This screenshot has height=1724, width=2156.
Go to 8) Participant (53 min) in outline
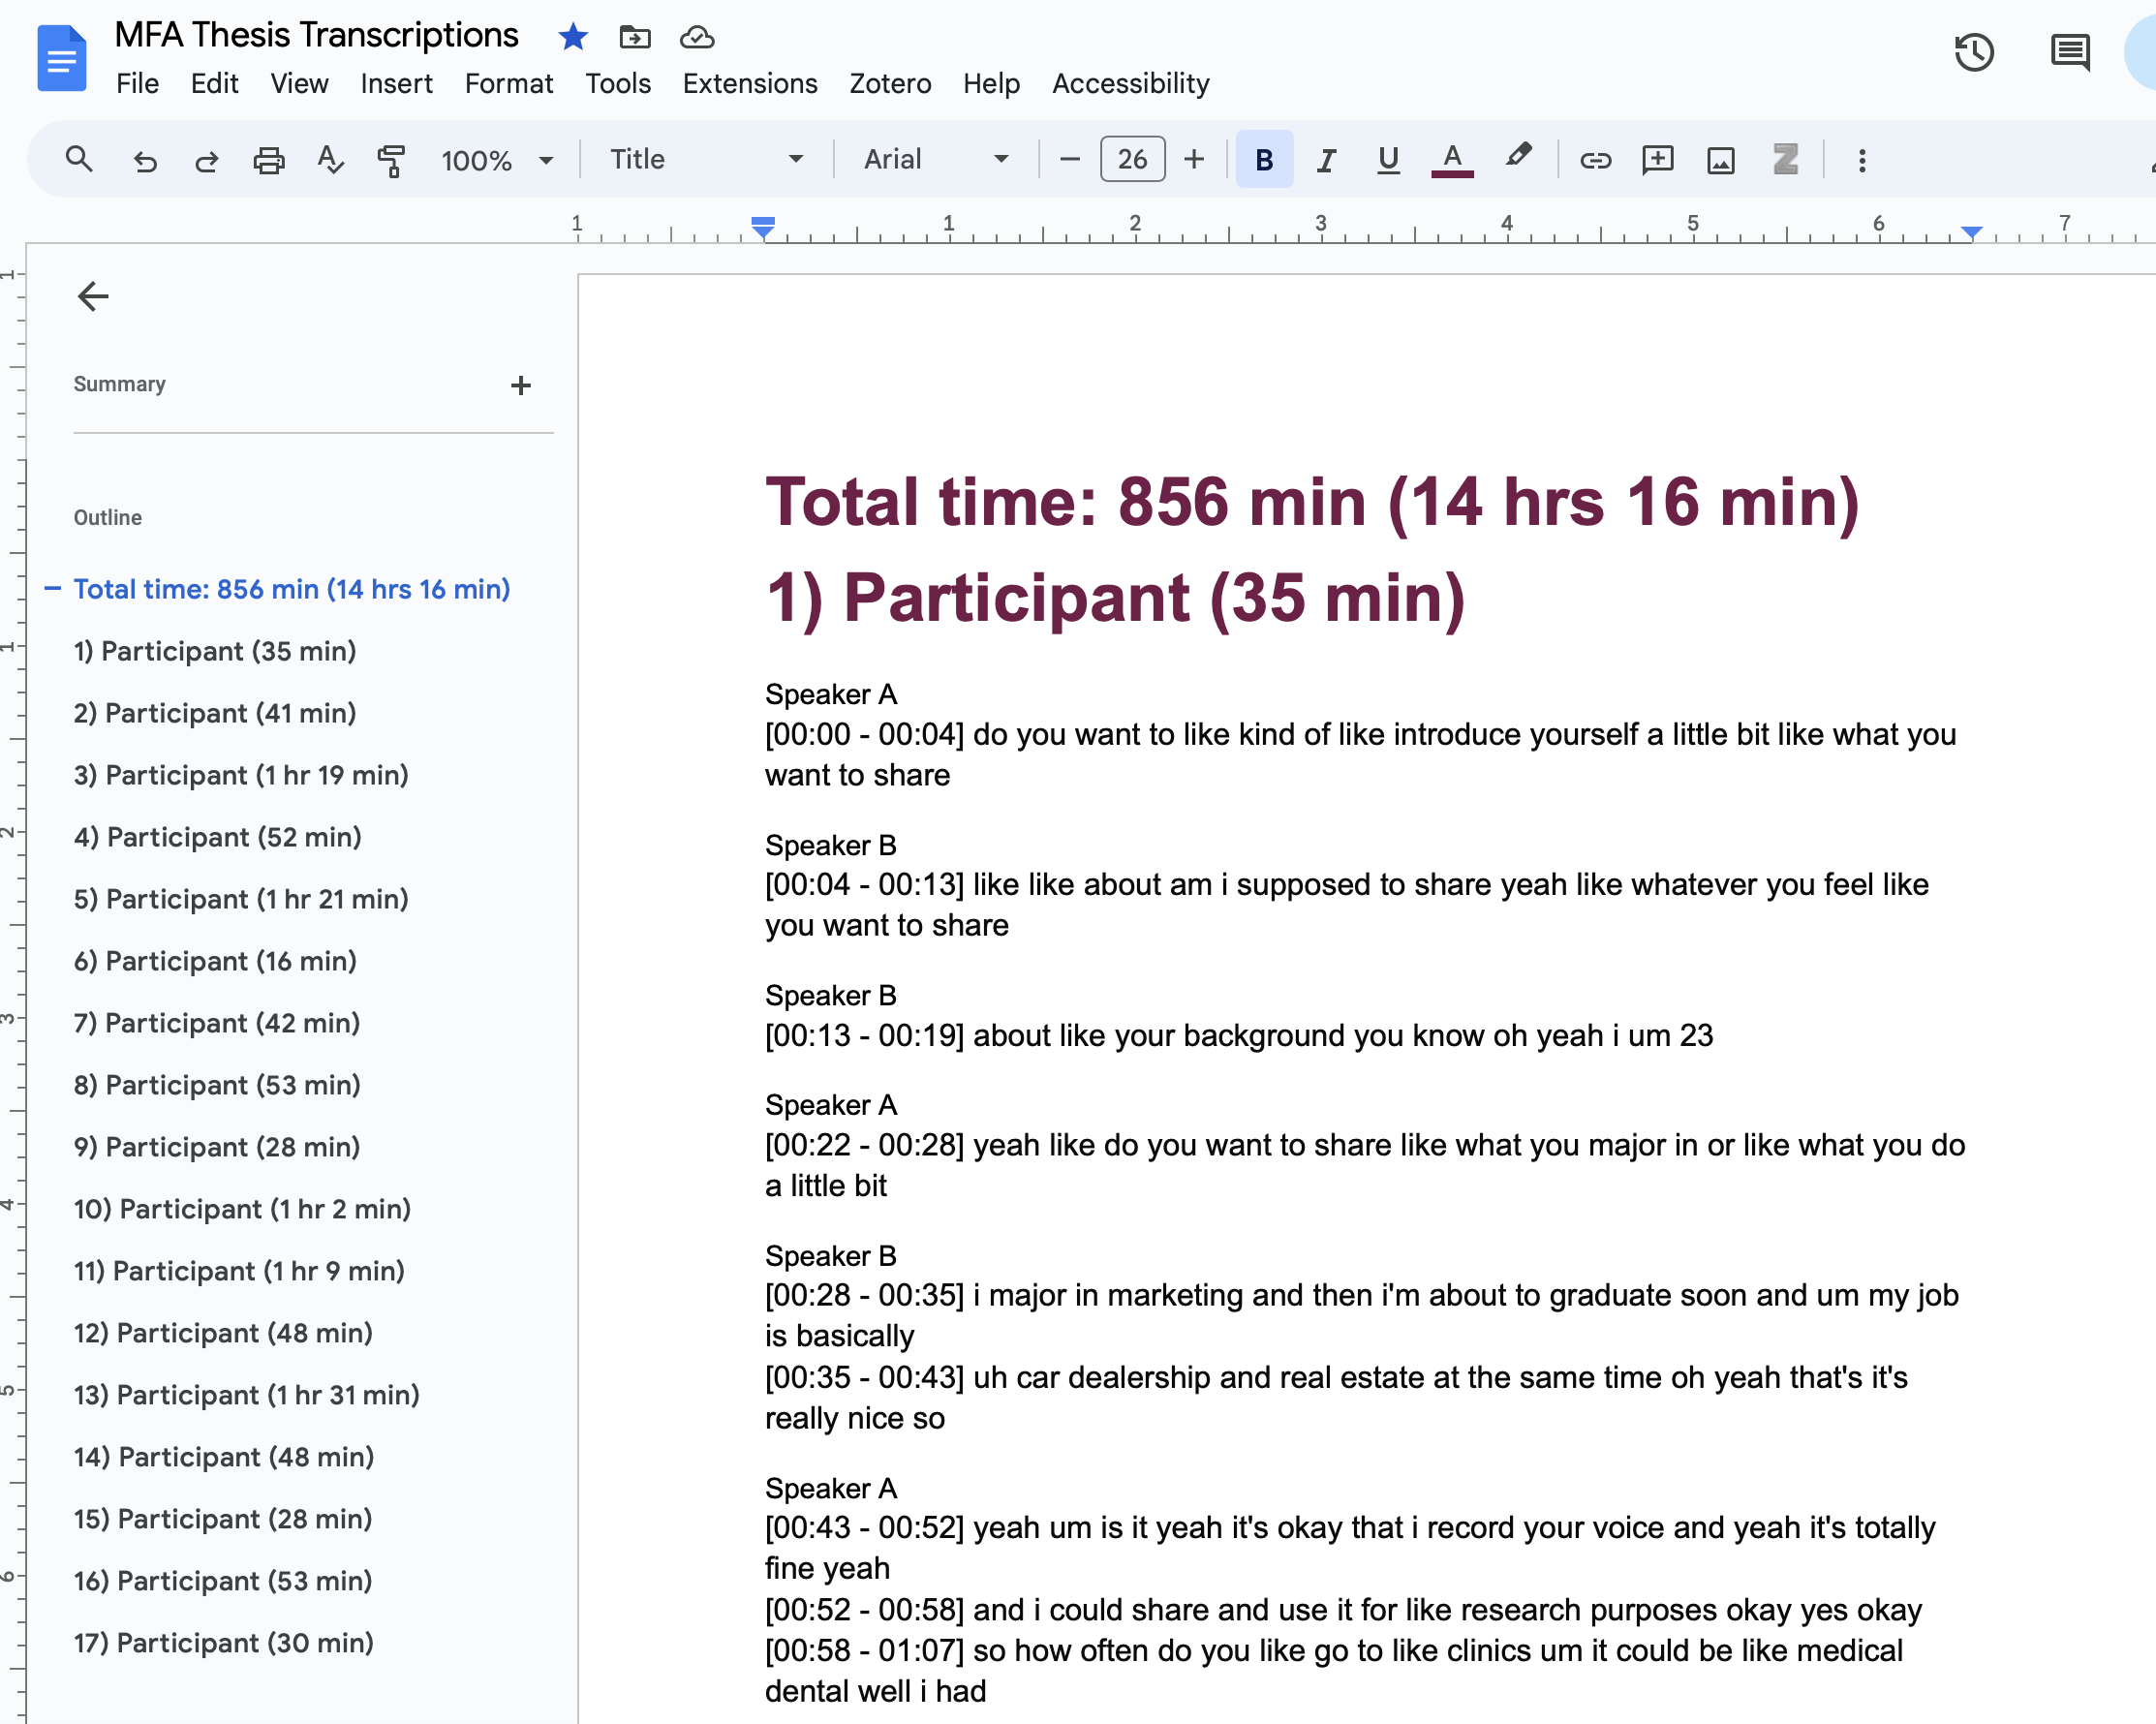(x=216, y=1085)
